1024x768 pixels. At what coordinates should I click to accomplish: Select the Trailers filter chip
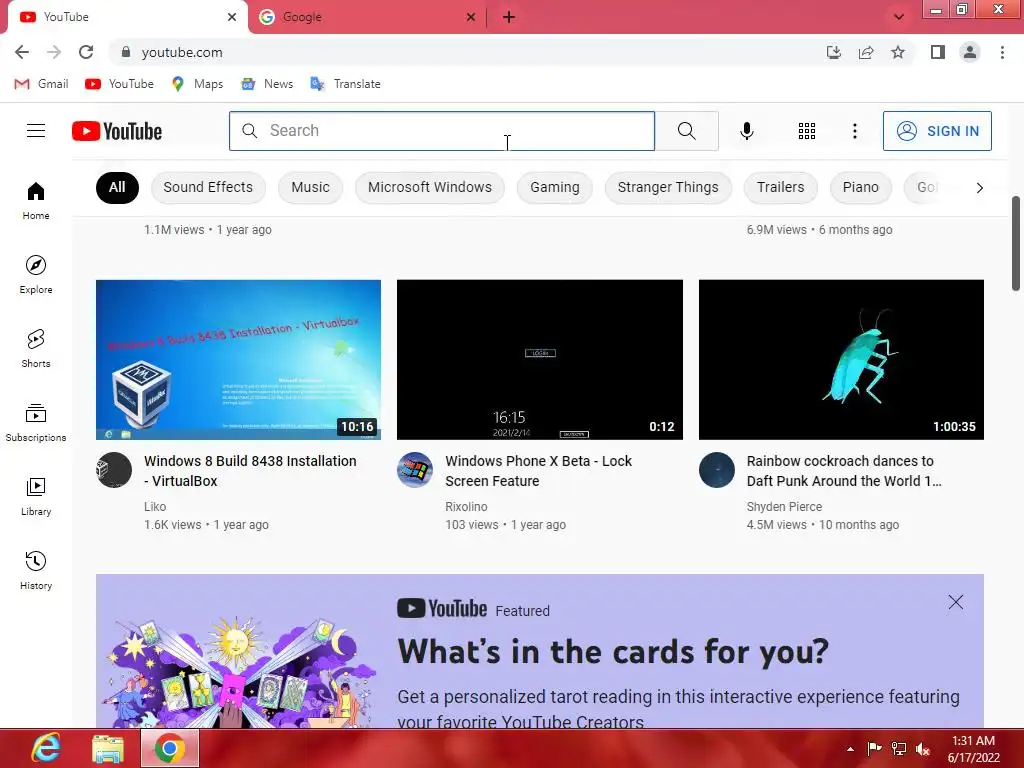(x=780, y=187)
